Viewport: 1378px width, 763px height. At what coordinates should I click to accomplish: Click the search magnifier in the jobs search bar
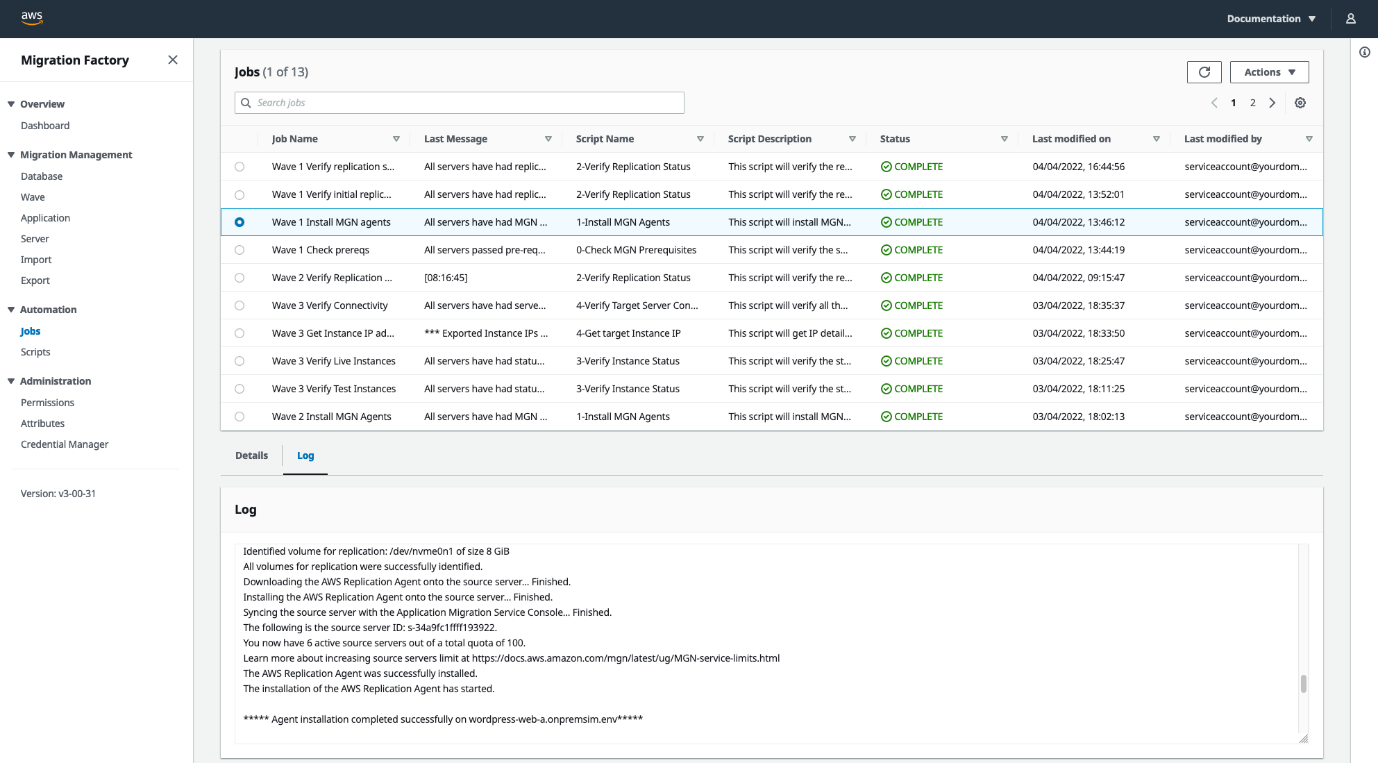click(245, 102)
